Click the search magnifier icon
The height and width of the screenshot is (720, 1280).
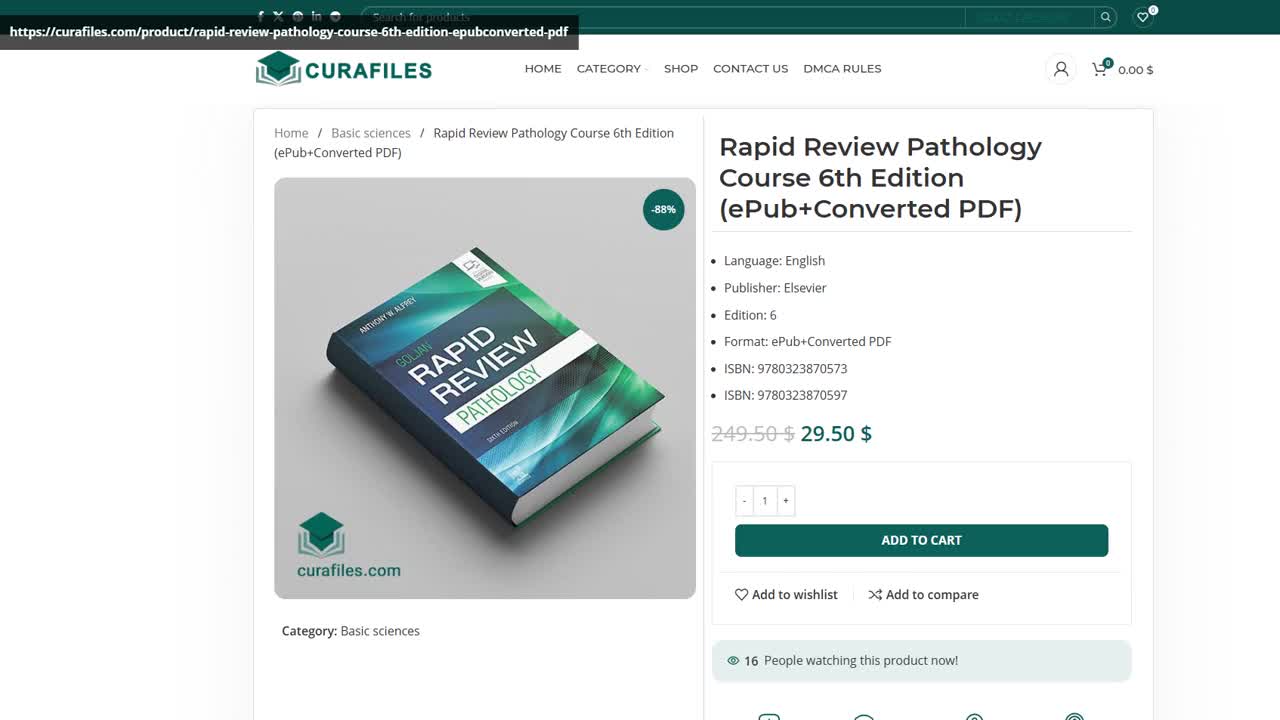pos(1105,16)
